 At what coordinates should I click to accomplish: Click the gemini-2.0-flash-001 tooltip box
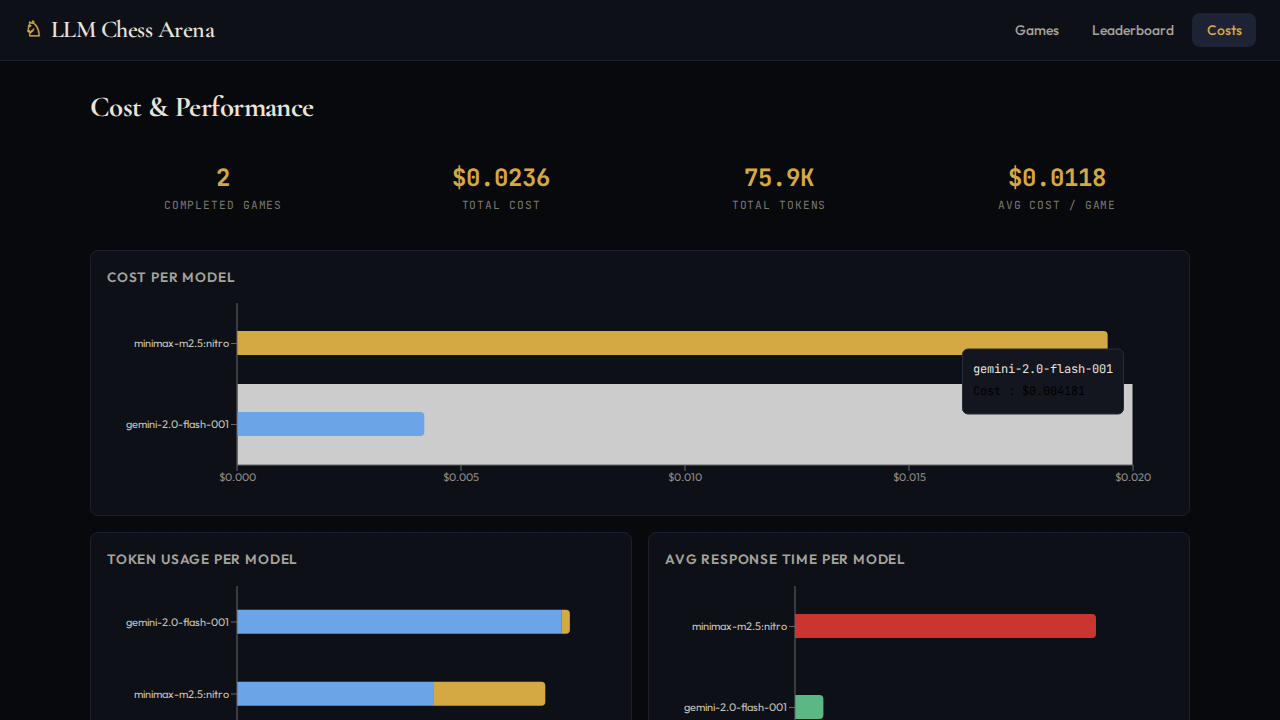(1043, 381)
